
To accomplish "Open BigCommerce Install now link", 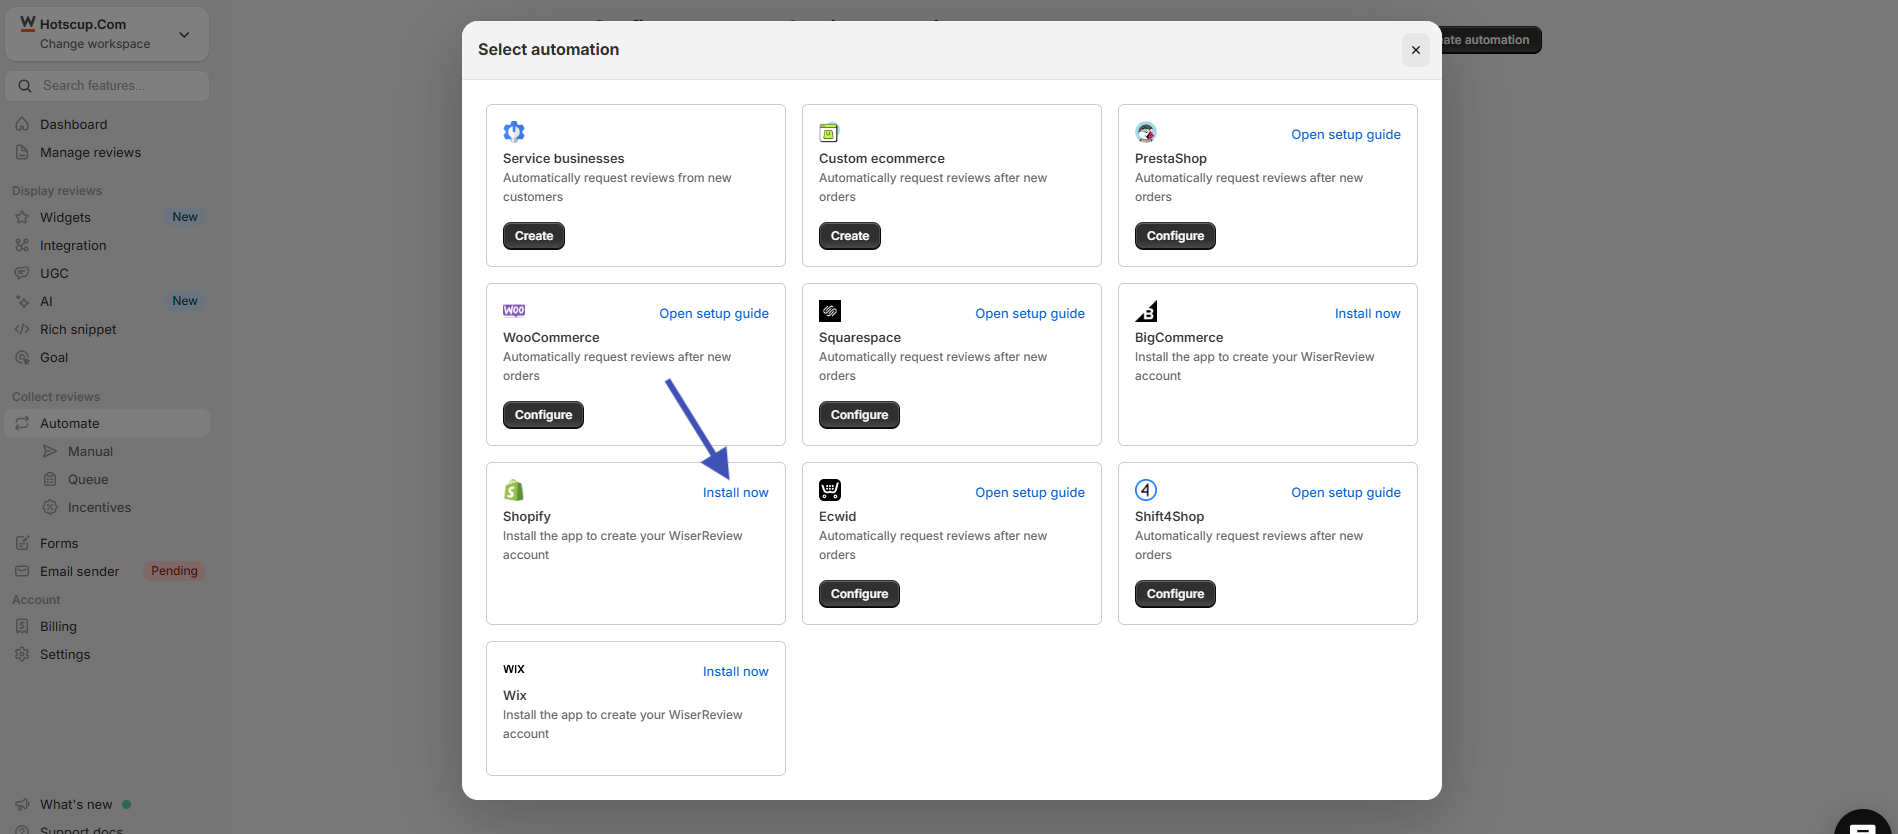I will pos(1367,313).
